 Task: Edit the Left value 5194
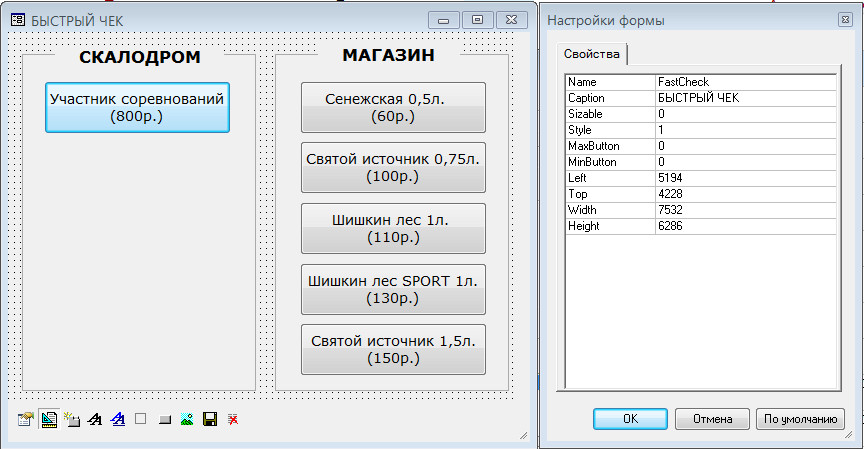click(746, 178)
